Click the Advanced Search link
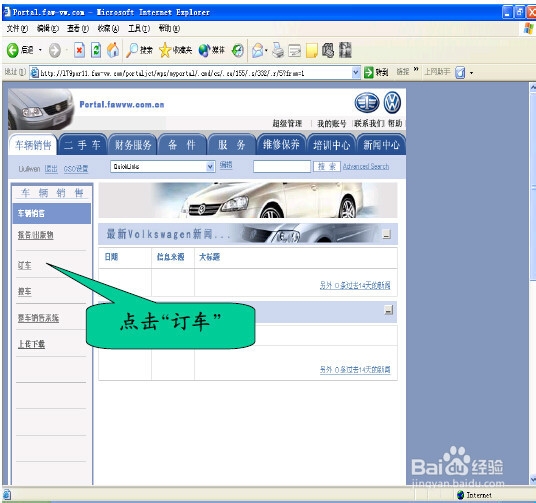 point(366,167)
